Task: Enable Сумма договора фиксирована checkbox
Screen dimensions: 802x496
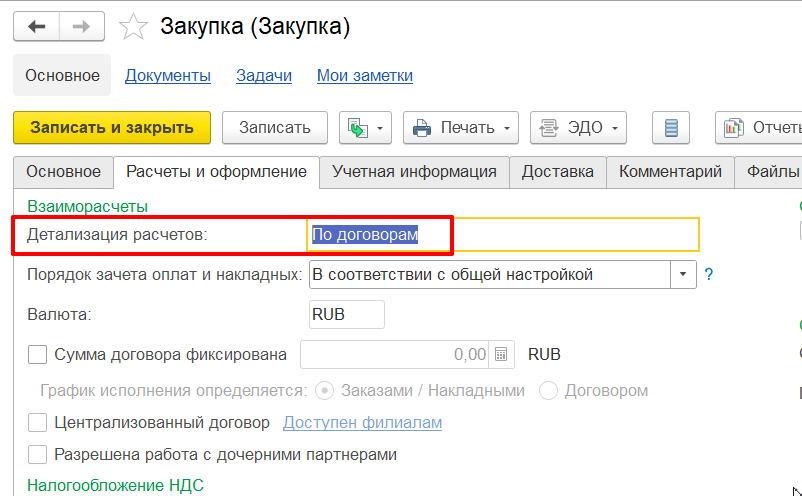Action: point(38,354)
